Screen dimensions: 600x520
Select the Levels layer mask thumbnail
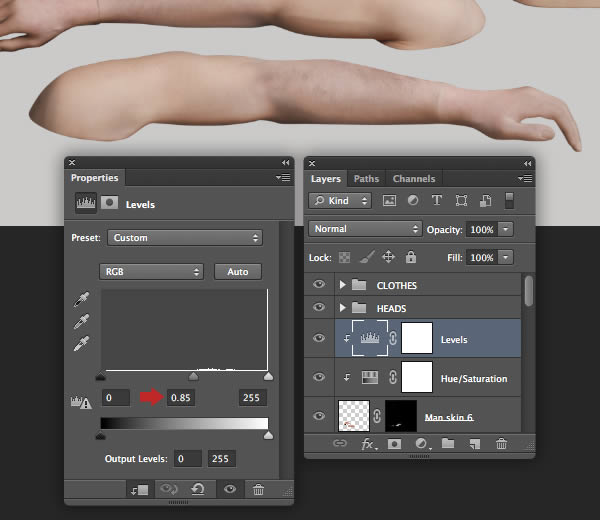pos(417,338)
